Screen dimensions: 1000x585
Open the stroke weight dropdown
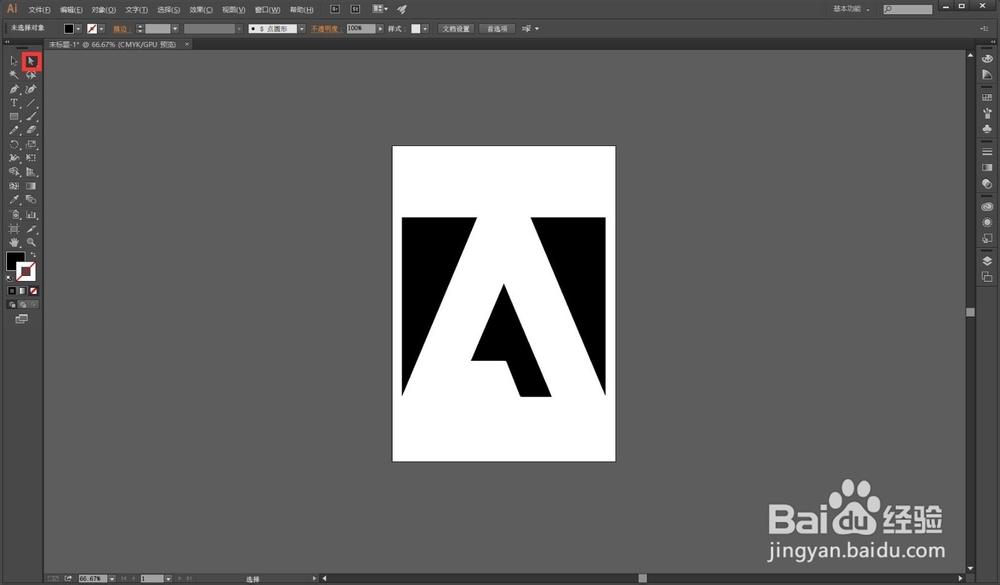175,29
